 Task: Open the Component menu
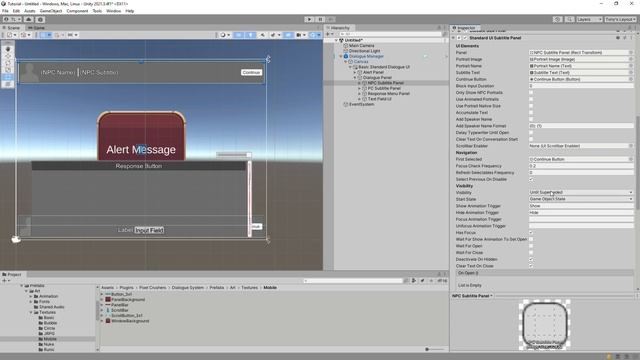[77, 11]
